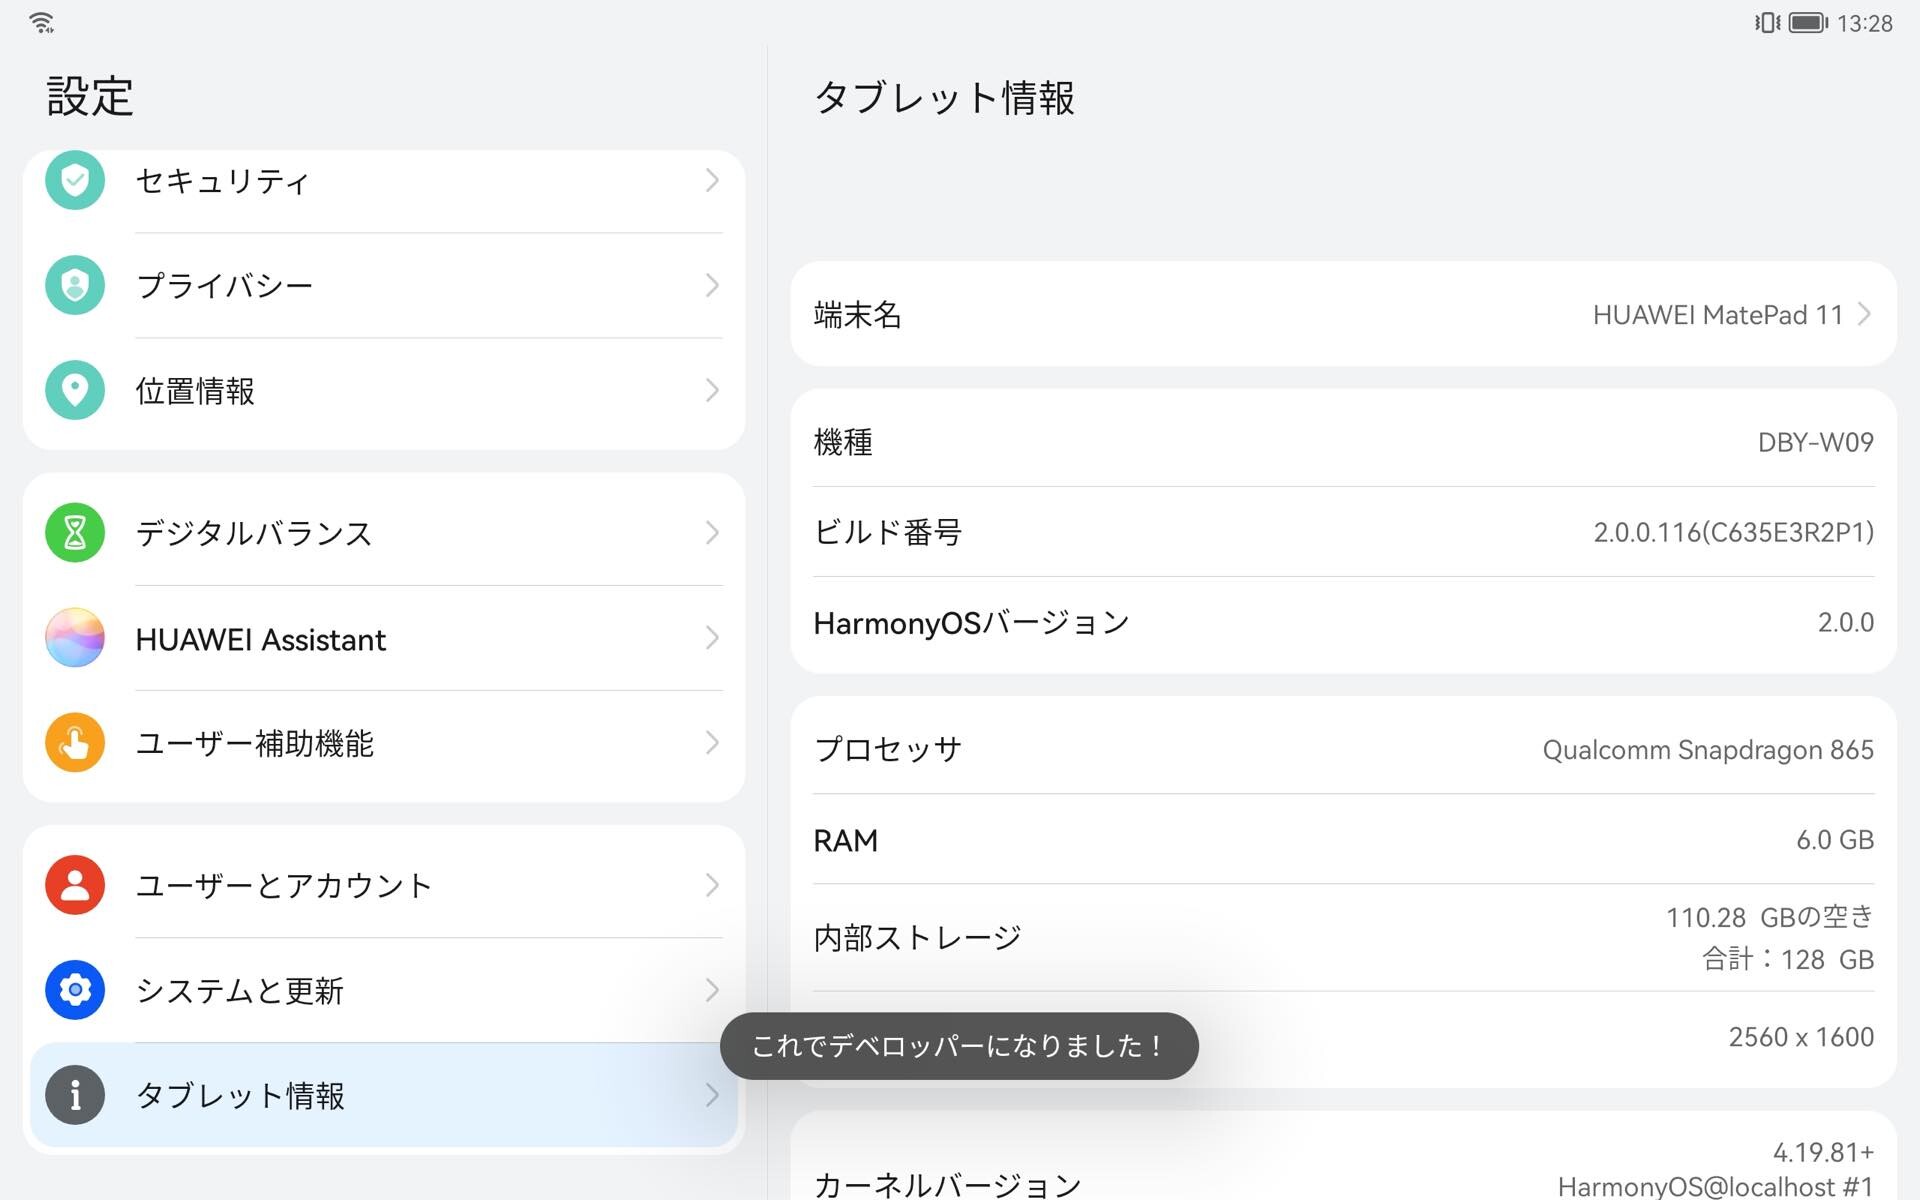Screen dimensions: 1920x1200
Task: Tap the battery icon in status bar
Action: 1808,22
